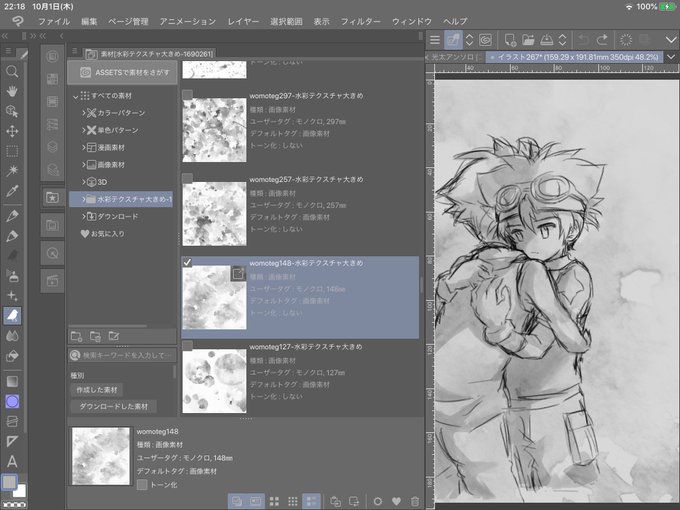Select the Text A tool
Viewport: 680px width, 510px height.
point(12,461)
